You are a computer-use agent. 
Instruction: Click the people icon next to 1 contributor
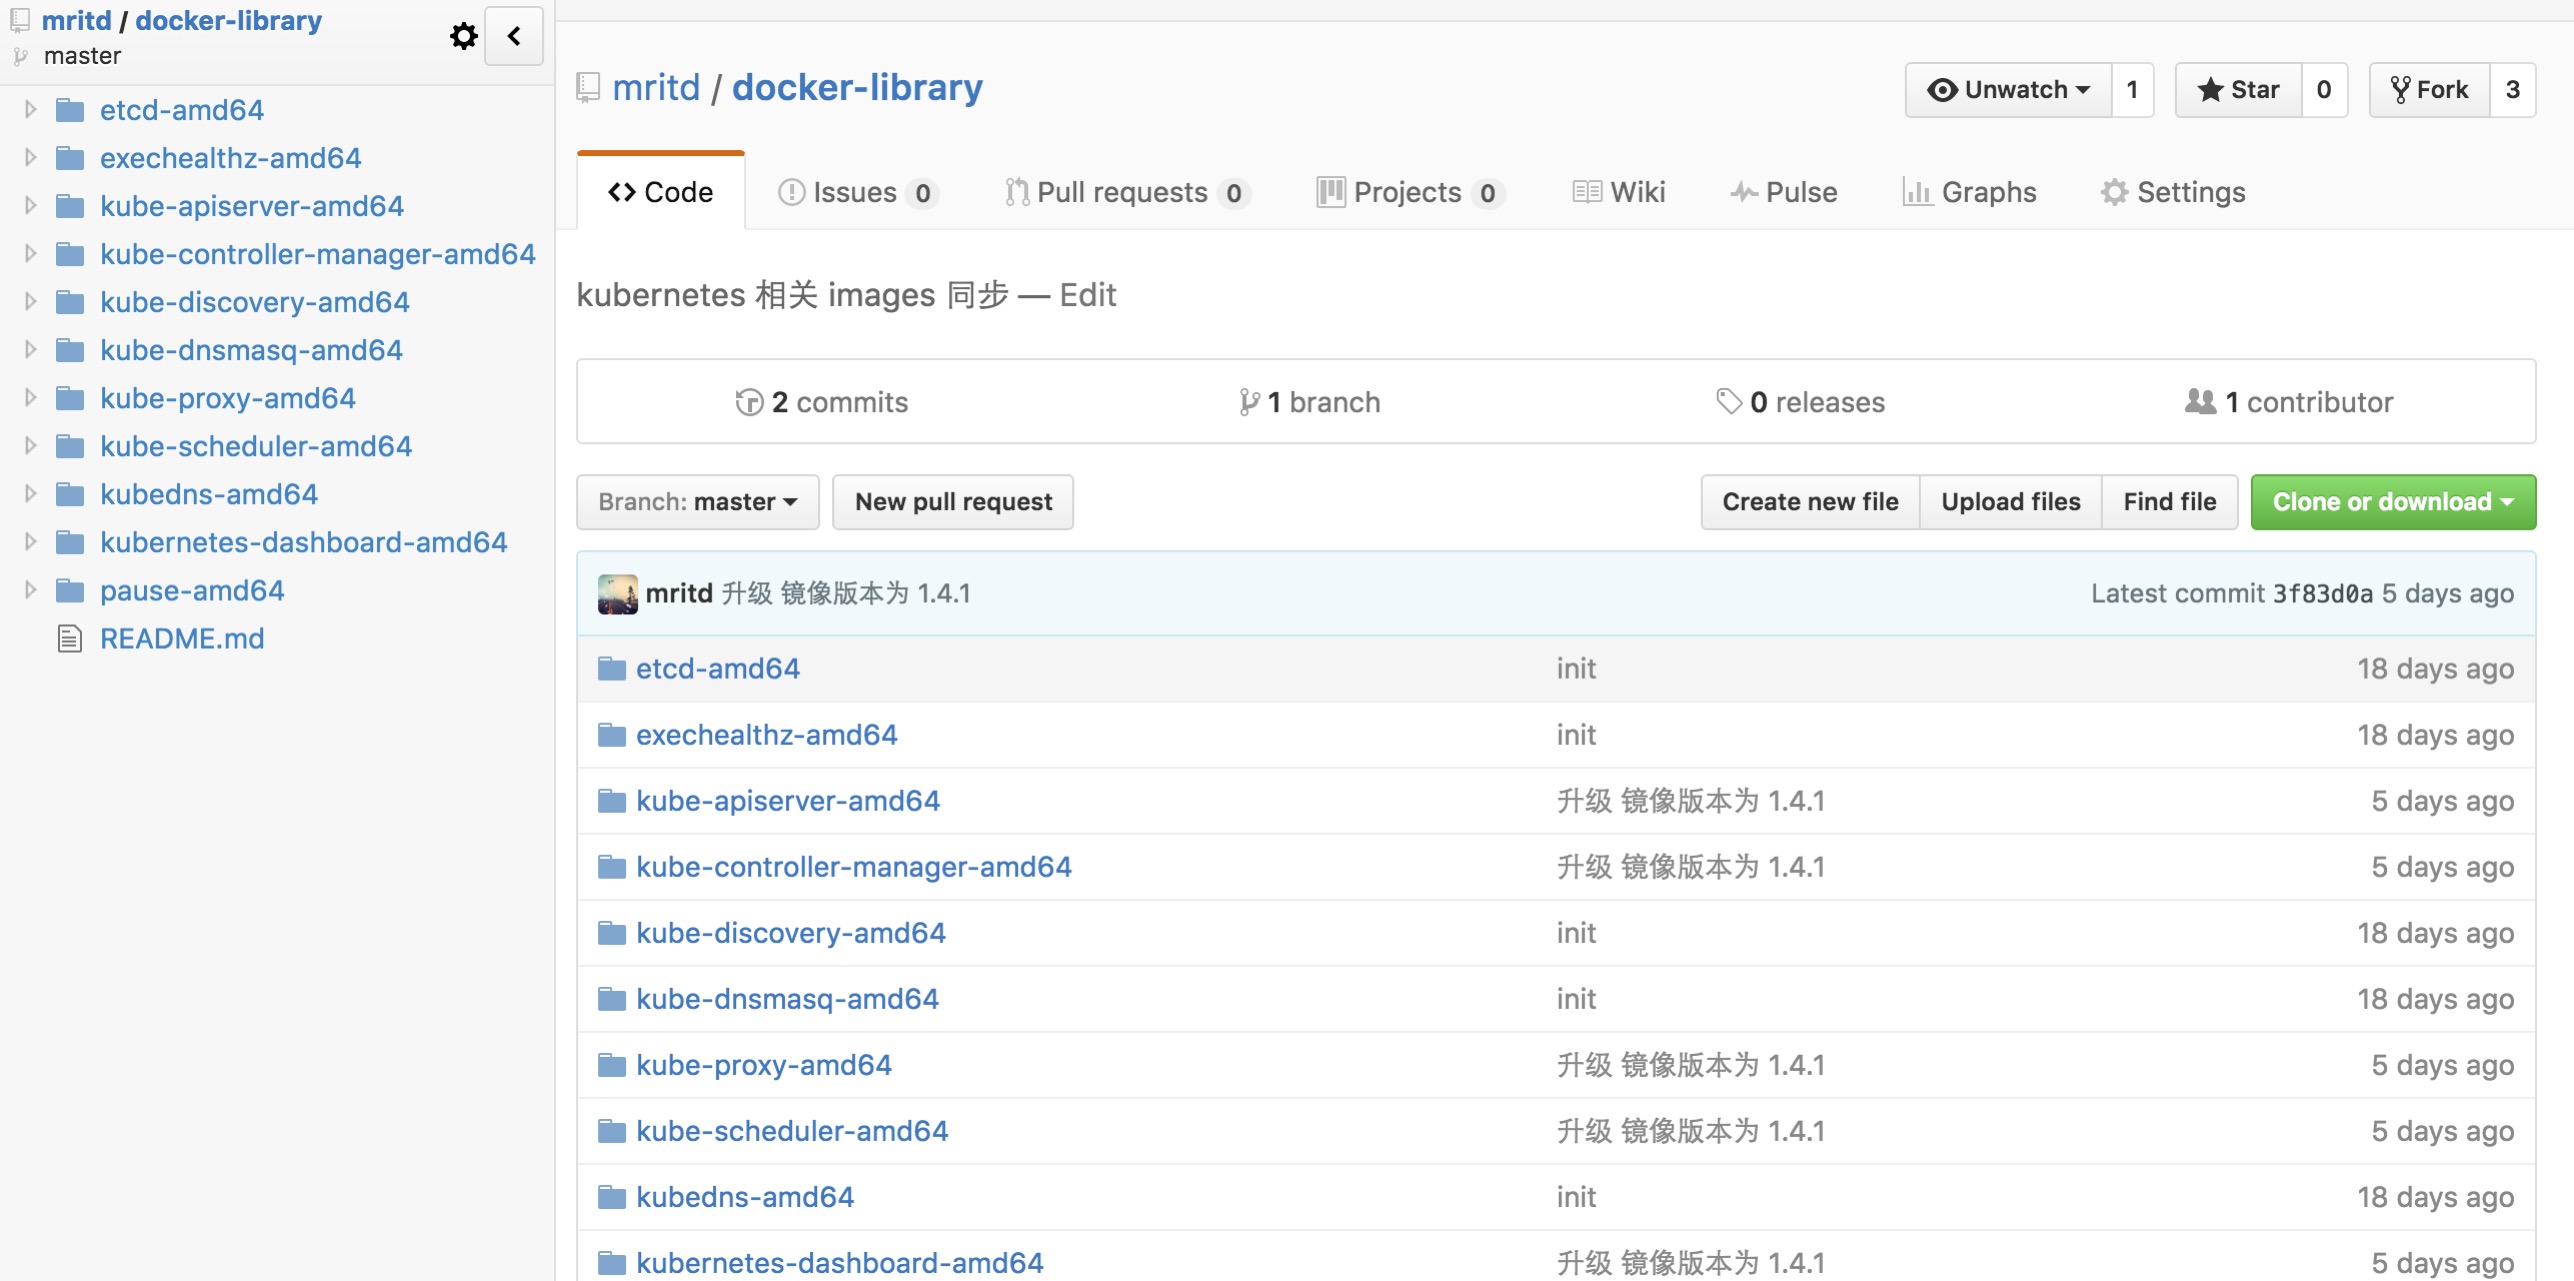click(x=2201, y=402)
